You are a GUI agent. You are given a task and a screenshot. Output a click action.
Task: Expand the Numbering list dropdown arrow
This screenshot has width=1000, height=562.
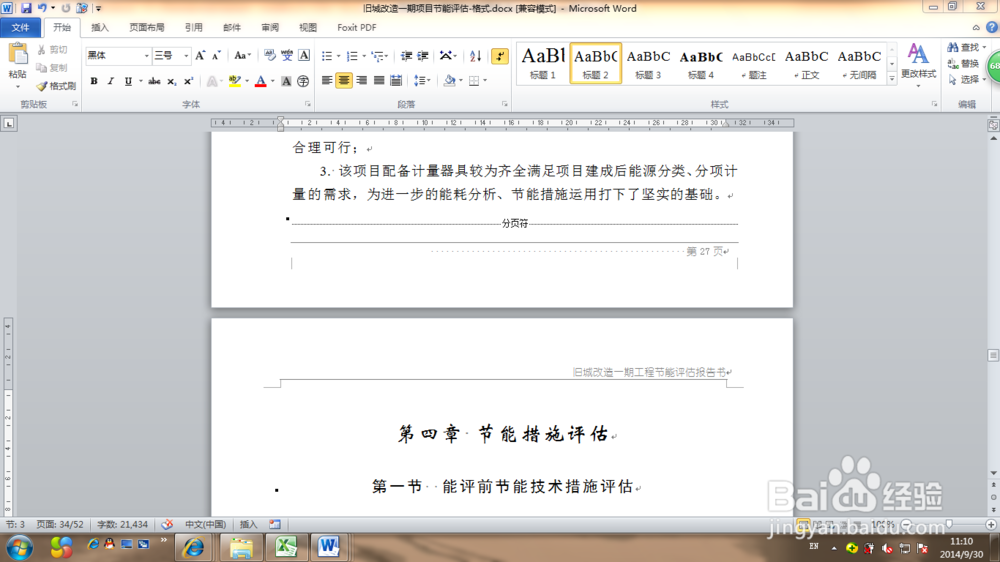(x=364, y=56)
